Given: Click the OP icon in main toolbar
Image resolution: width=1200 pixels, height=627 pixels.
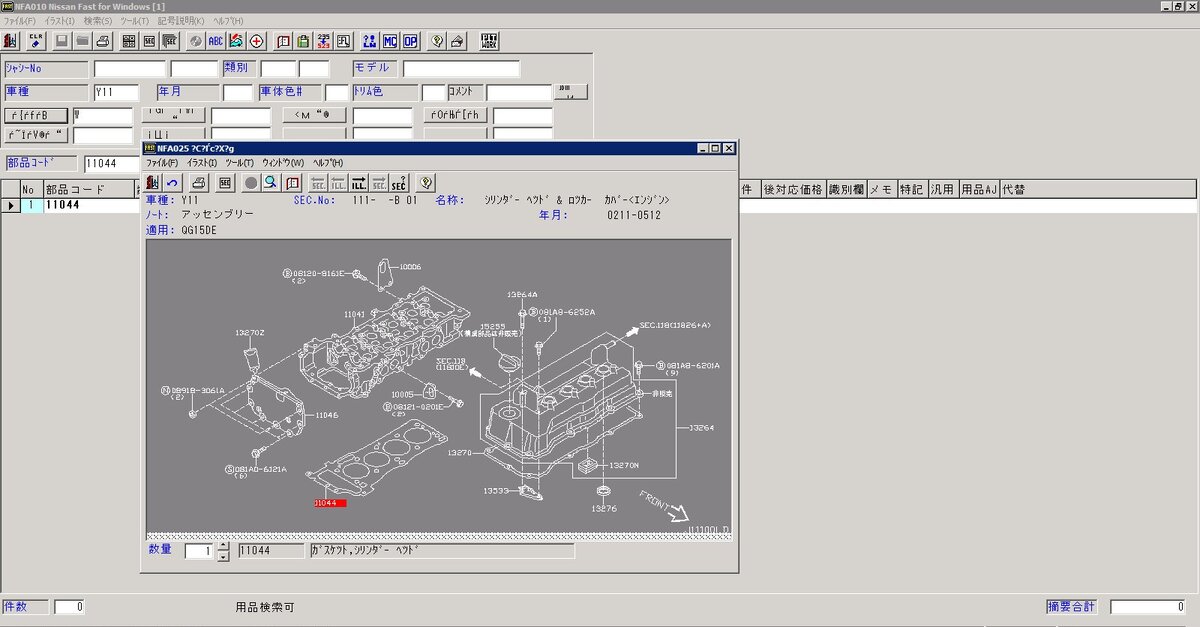Looking at the screenshot, I should coord(409,41).
